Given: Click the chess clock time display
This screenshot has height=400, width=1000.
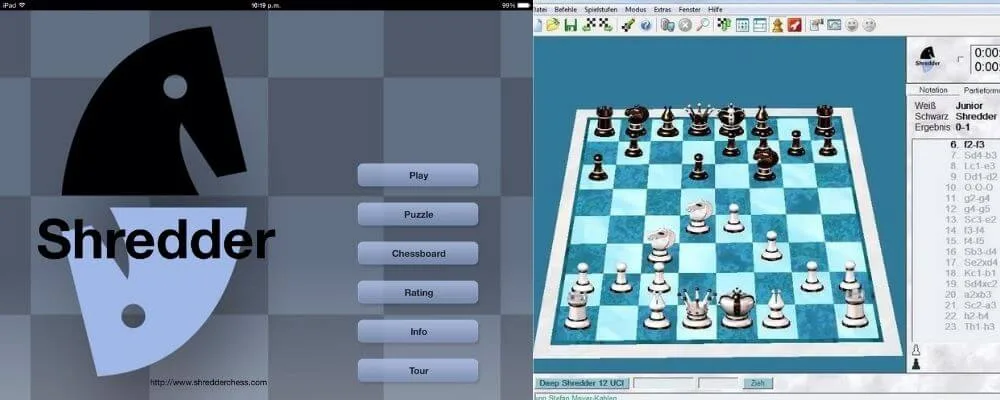Looking at the screenshot, I should pyautogui.click(x=985, y=59).
